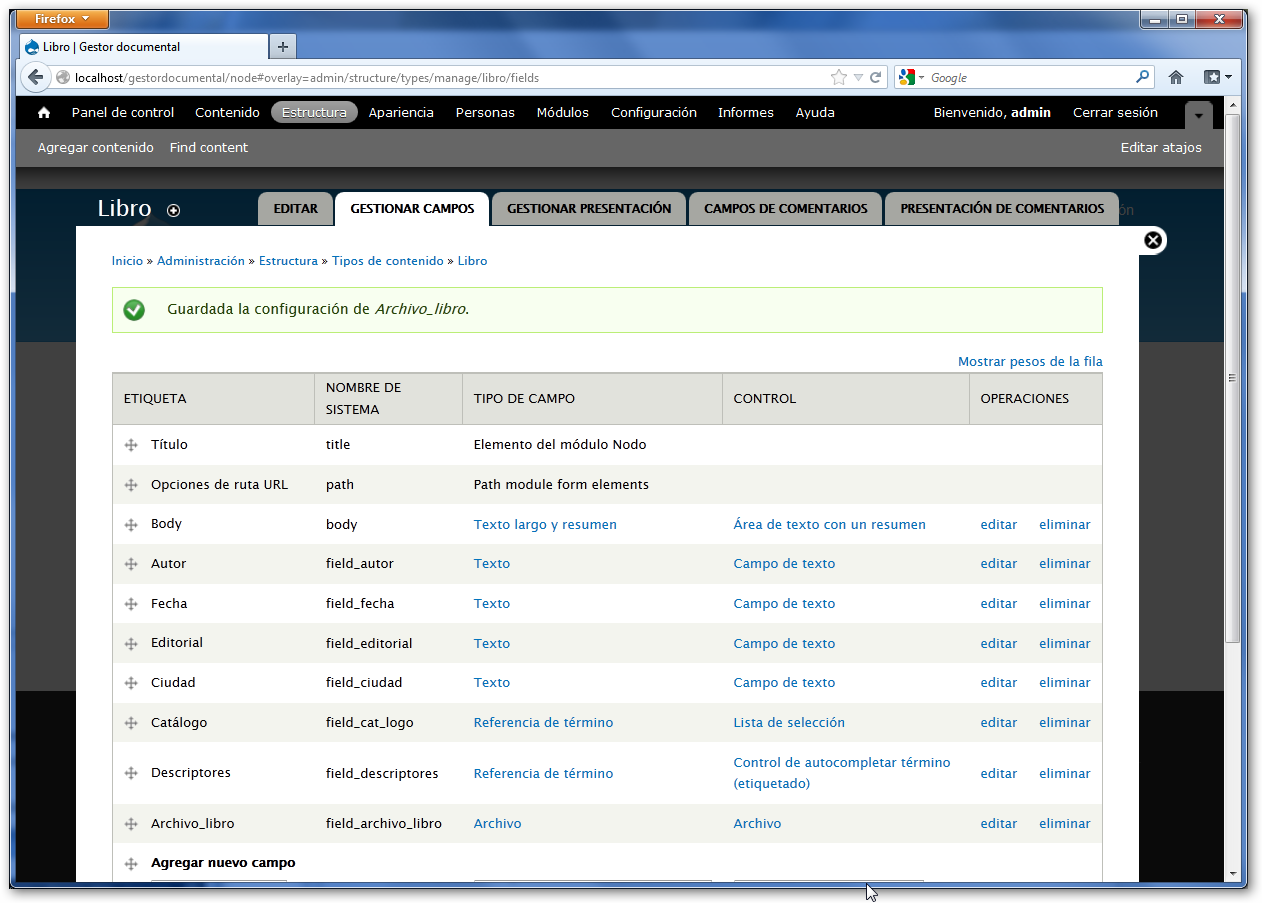
Task: Open the bookmarks menu dropdown button
Action: click(1217, 77)
